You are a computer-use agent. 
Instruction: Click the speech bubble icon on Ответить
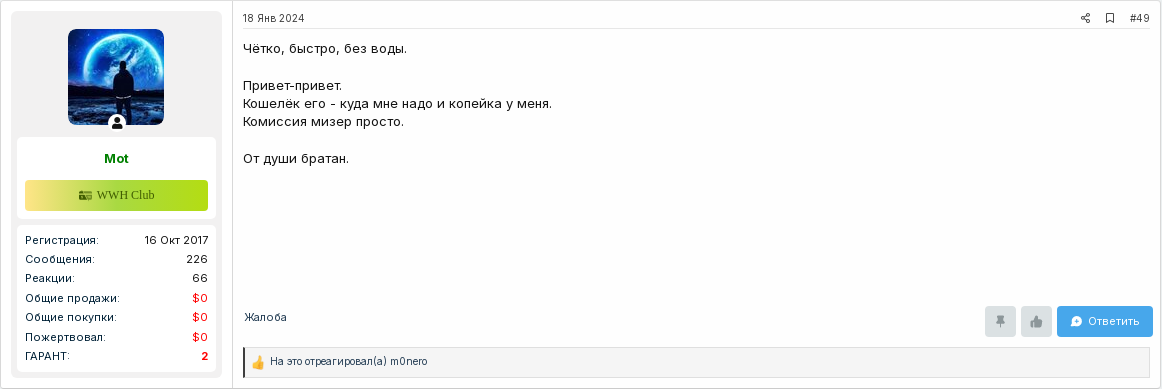pos(1077,322)
